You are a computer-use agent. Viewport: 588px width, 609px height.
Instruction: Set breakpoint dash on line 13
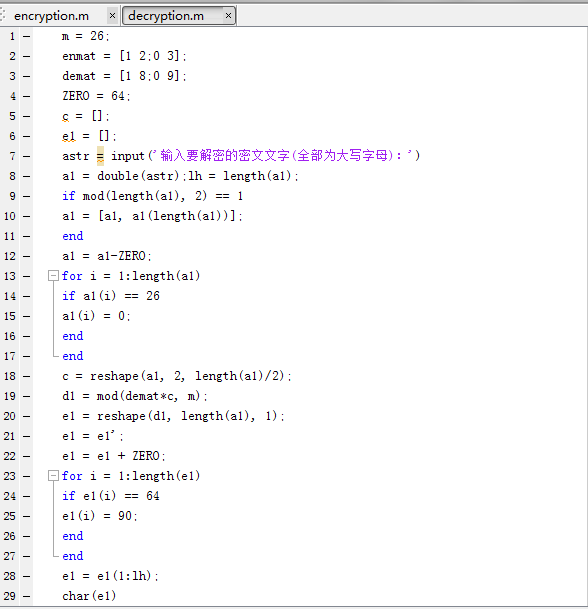[x=26, y=276]
